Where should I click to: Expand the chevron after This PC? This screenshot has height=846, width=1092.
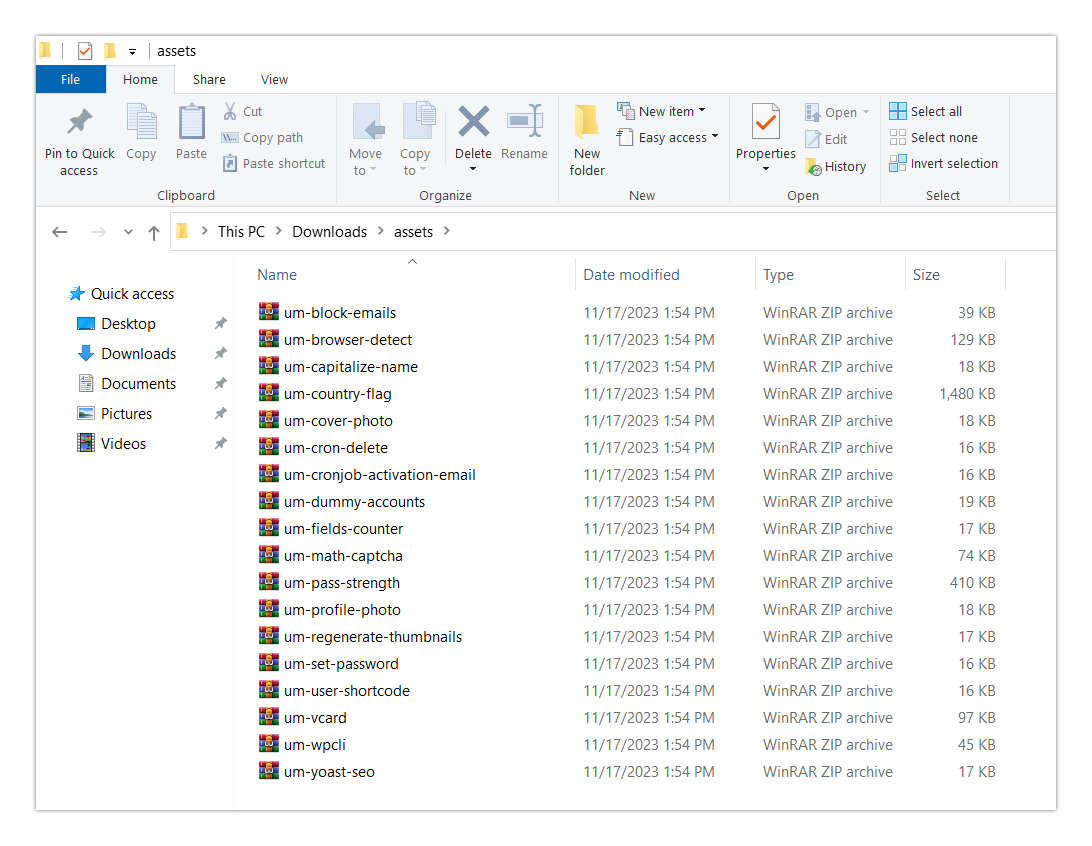[x=278, y=231]
